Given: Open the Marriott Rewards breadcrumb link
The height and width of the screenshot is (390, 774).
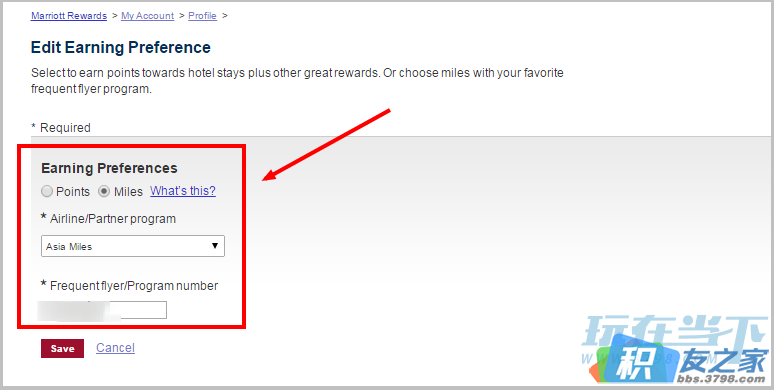Looking at the screenshot, I should click(x=69, y=16).
